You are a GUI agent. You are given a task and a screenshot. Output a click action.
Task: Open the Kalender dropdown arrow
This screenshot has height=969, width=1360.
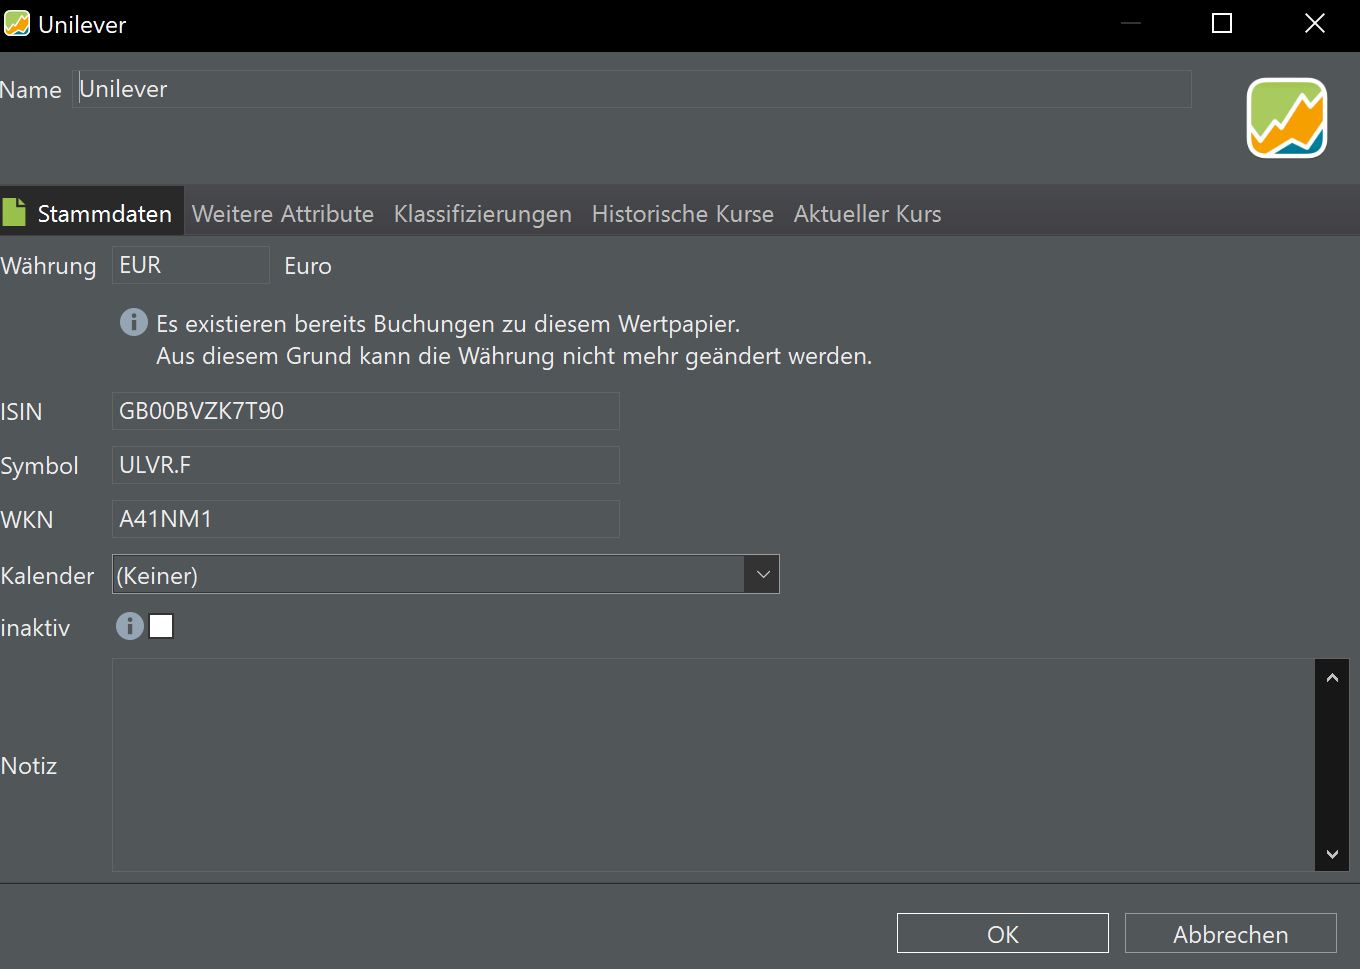(762, 575)
